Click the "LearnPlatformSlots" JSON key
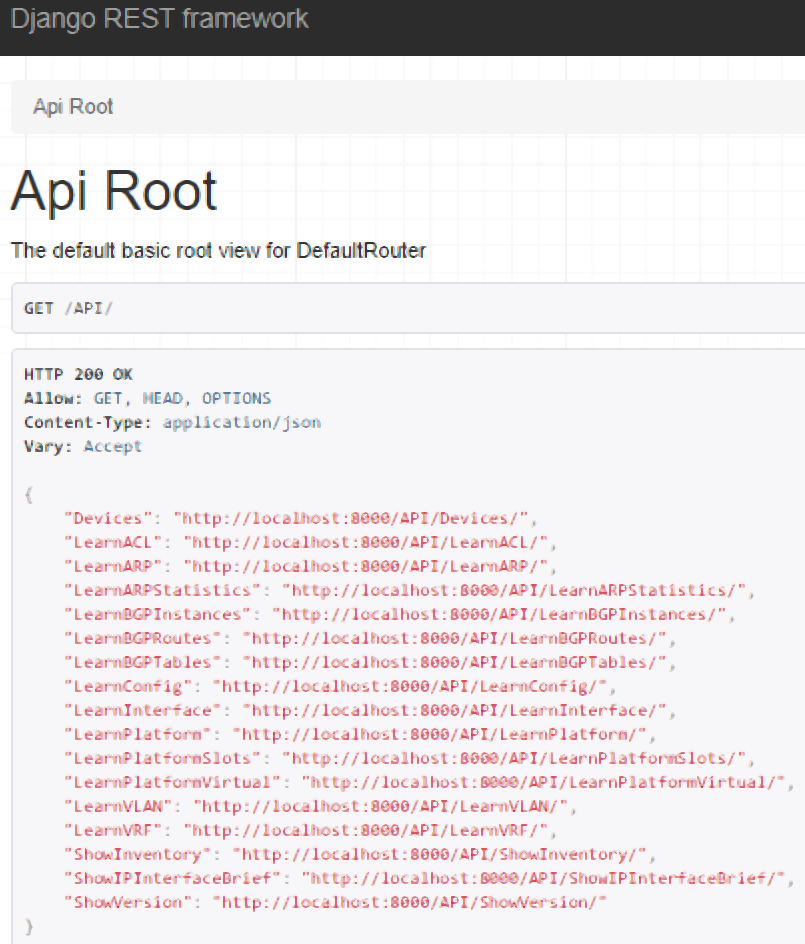This screenshot has height=944, width=805. [x=163, y=758]
